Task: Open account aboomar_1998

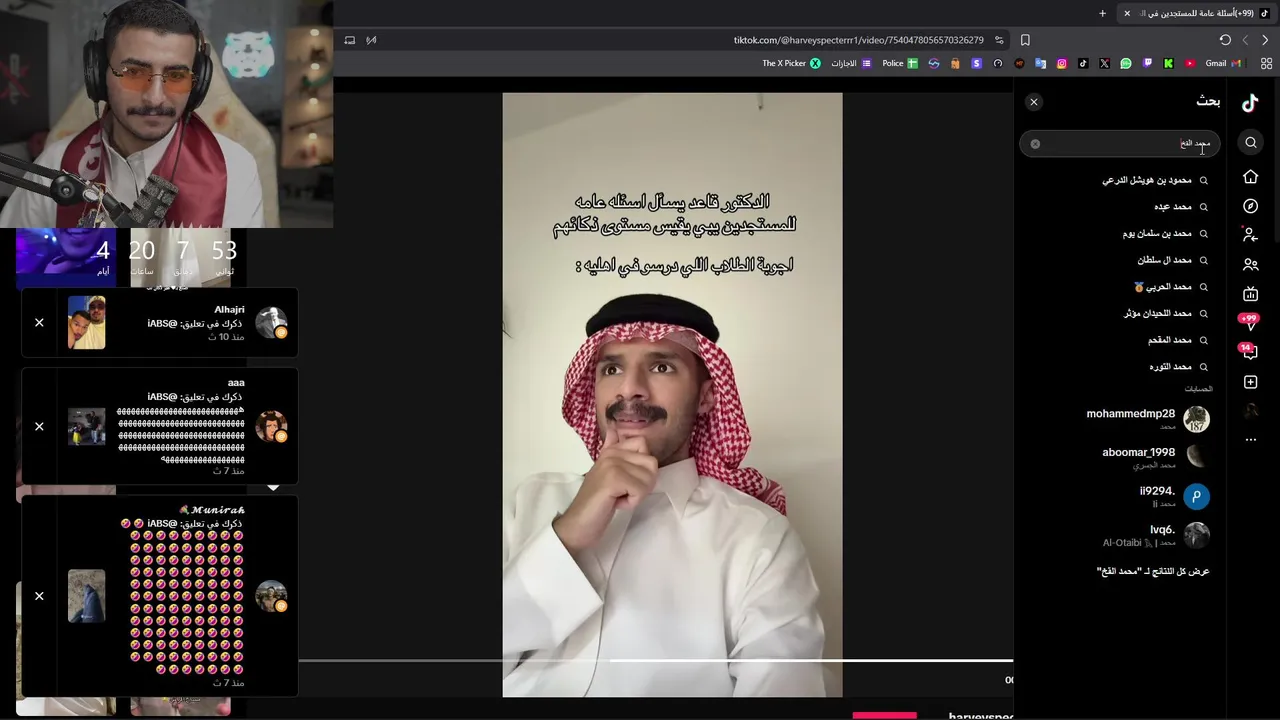Action: pos(1155,457)
